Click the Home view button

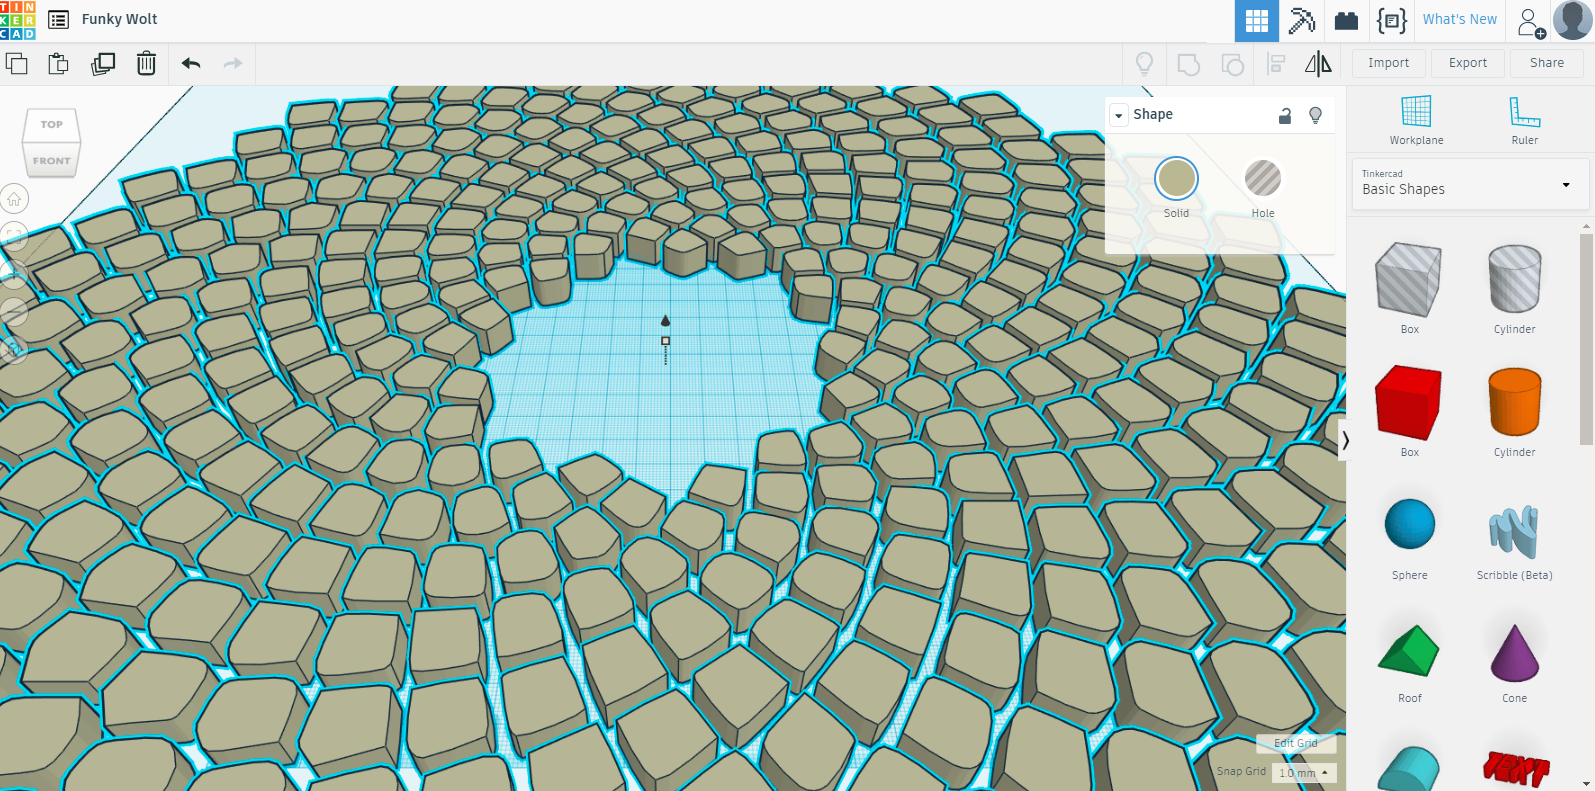14,199
